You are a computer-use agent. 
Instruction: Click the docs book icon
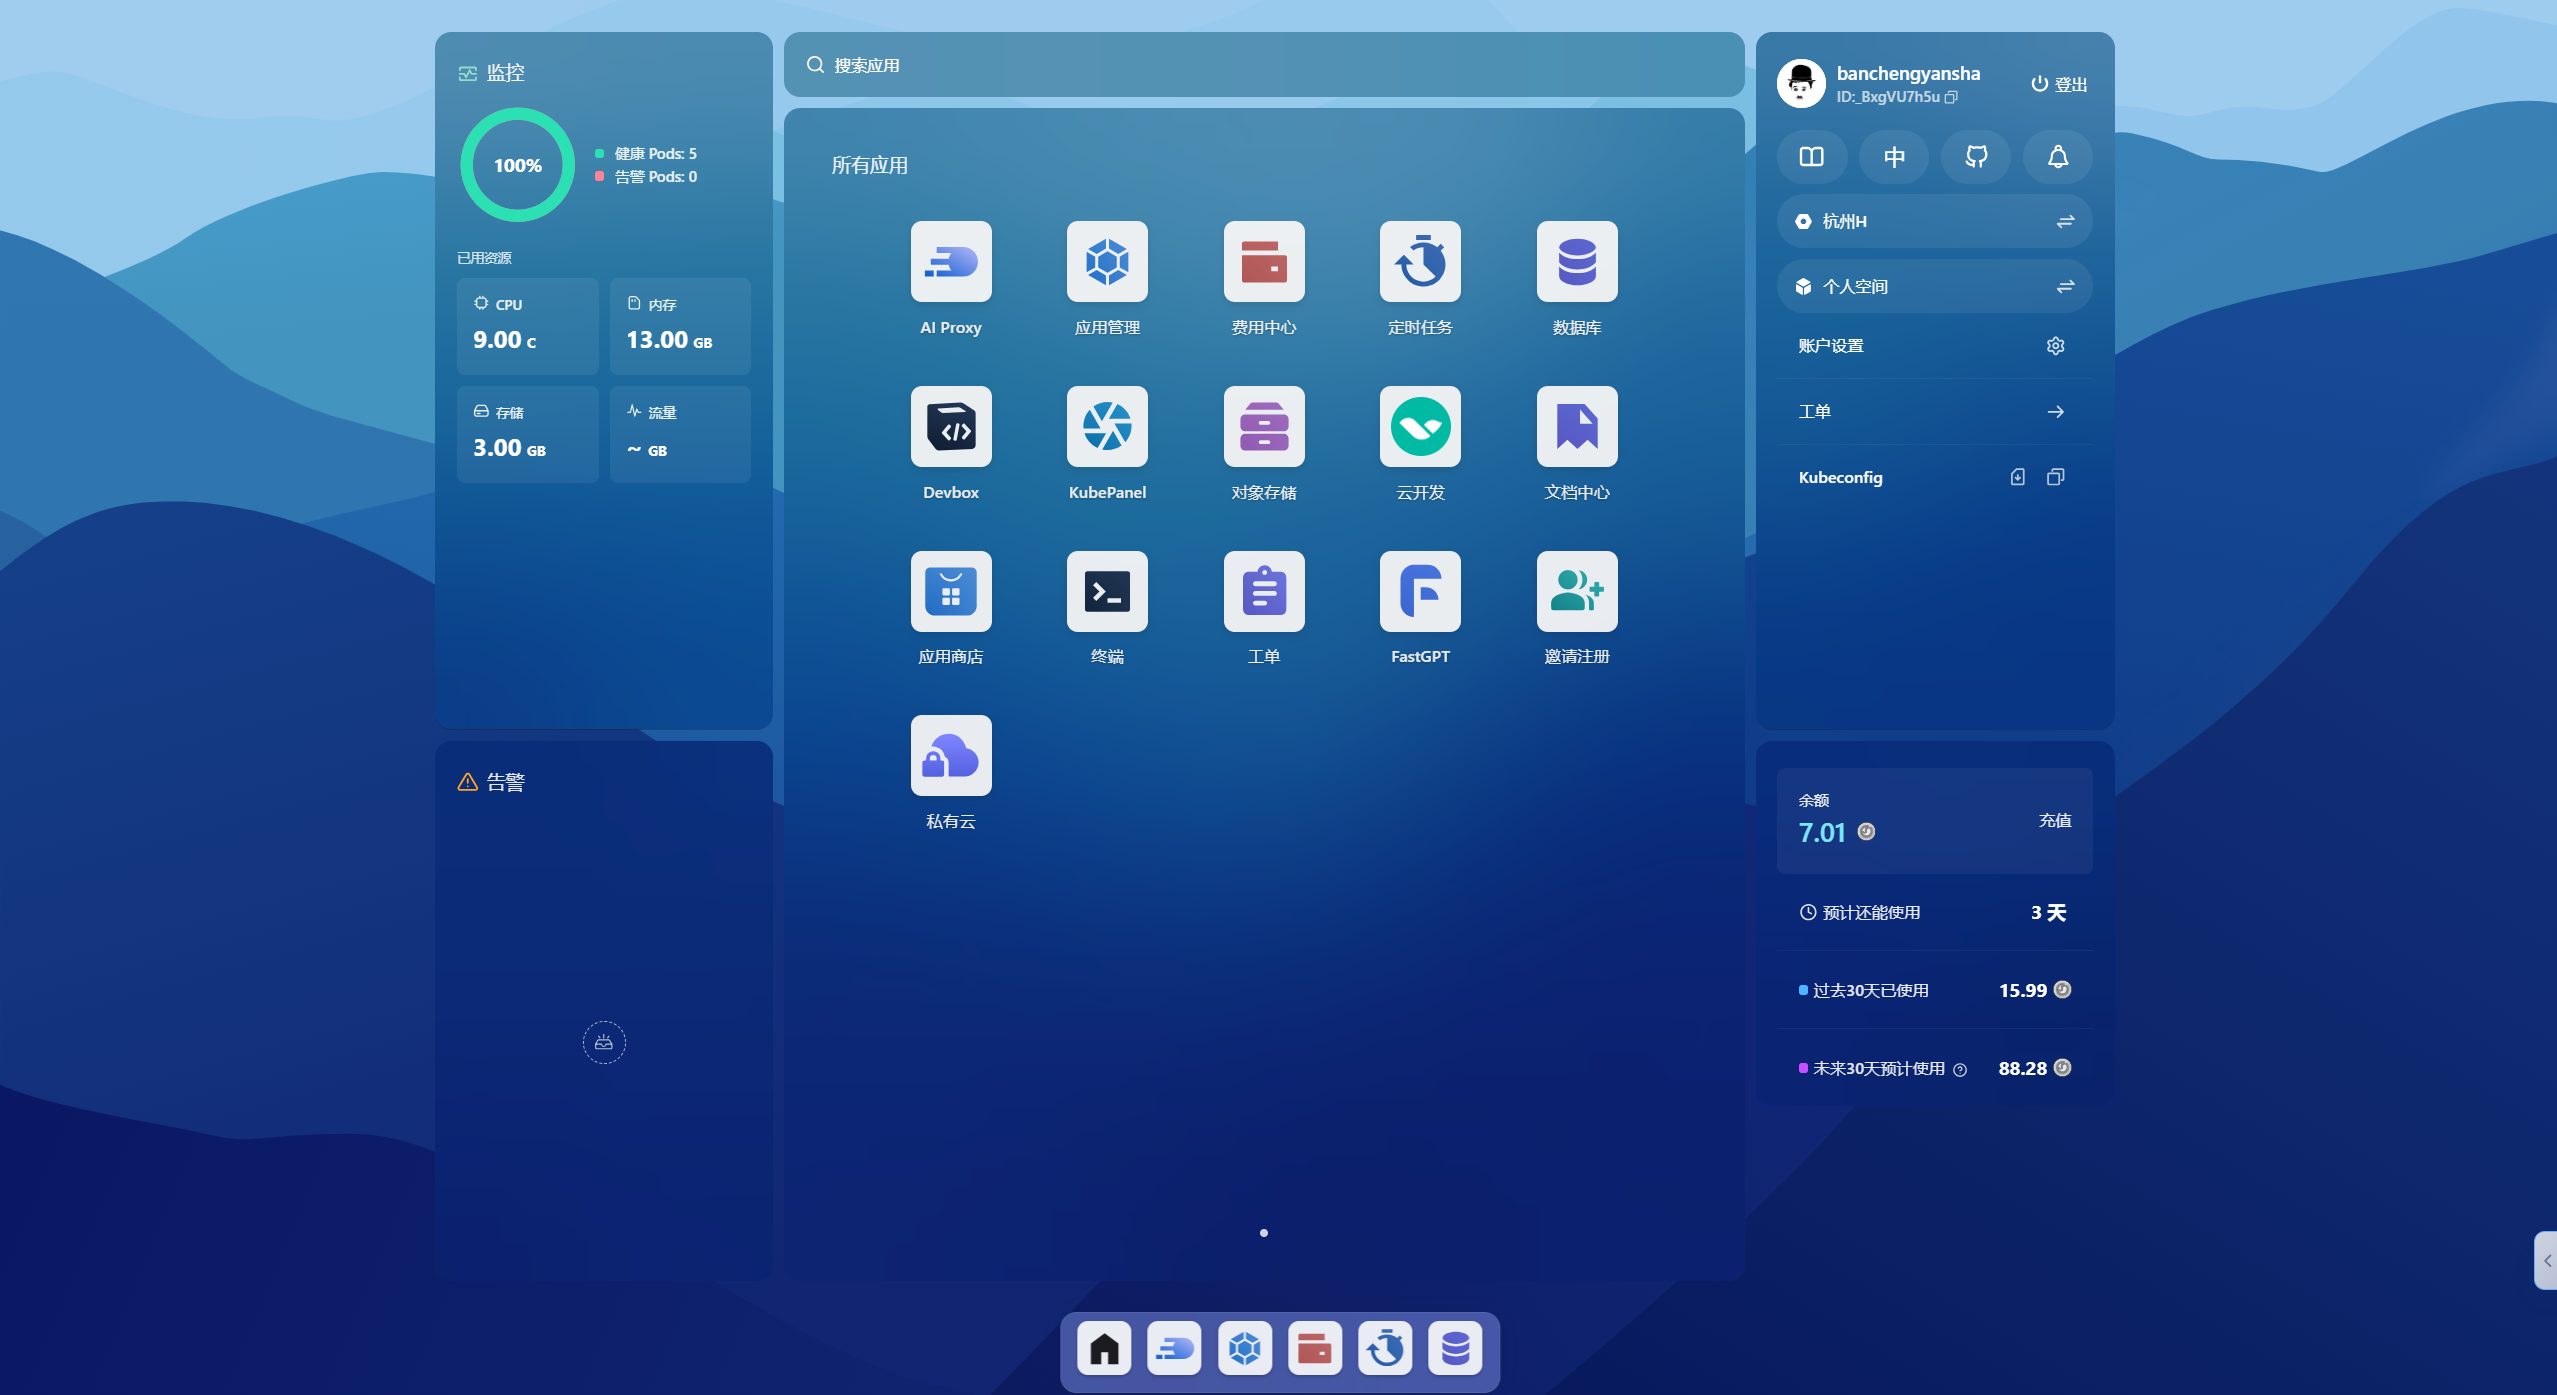(1811, 157)
